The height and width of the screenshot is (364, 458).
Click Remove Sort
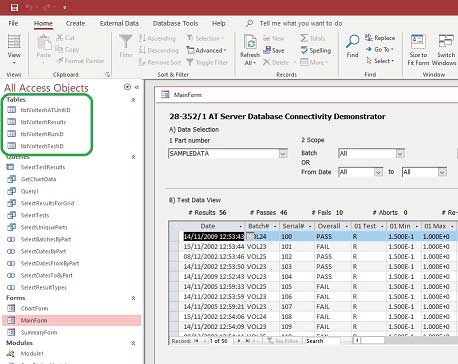[x=160, y=62]
